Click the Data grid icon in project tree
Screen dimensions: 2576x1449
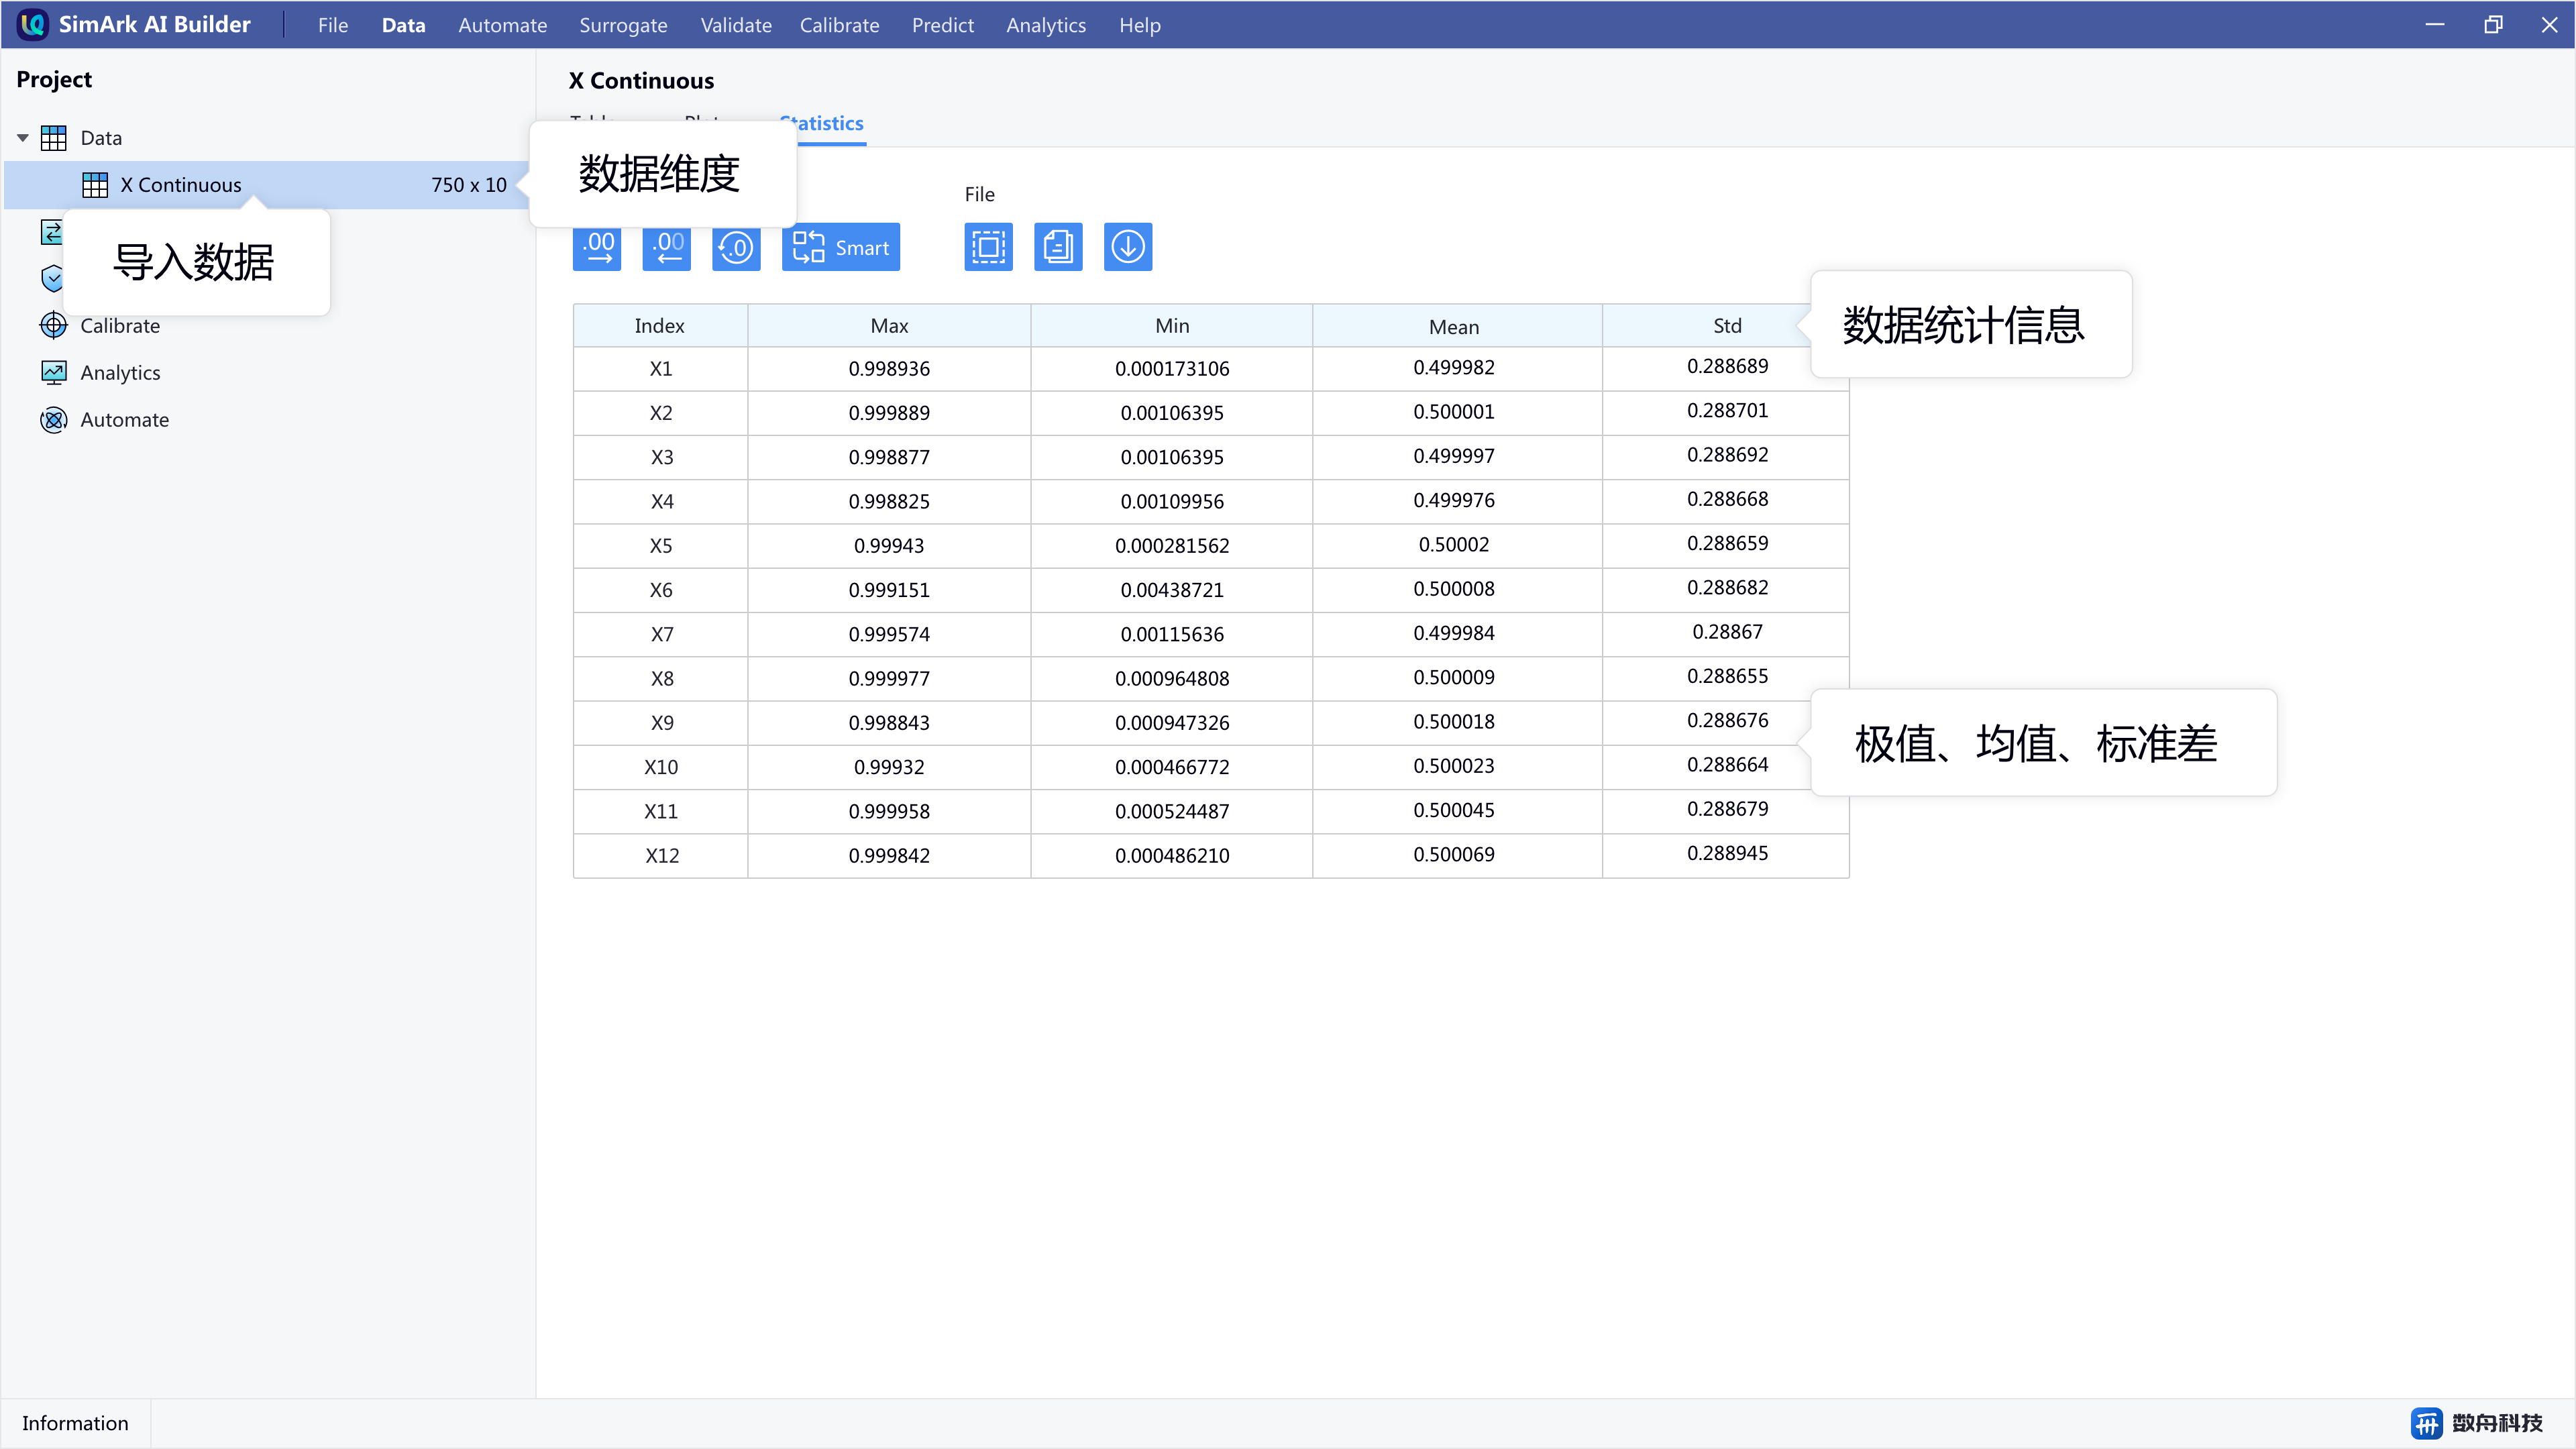pos(53,138)
